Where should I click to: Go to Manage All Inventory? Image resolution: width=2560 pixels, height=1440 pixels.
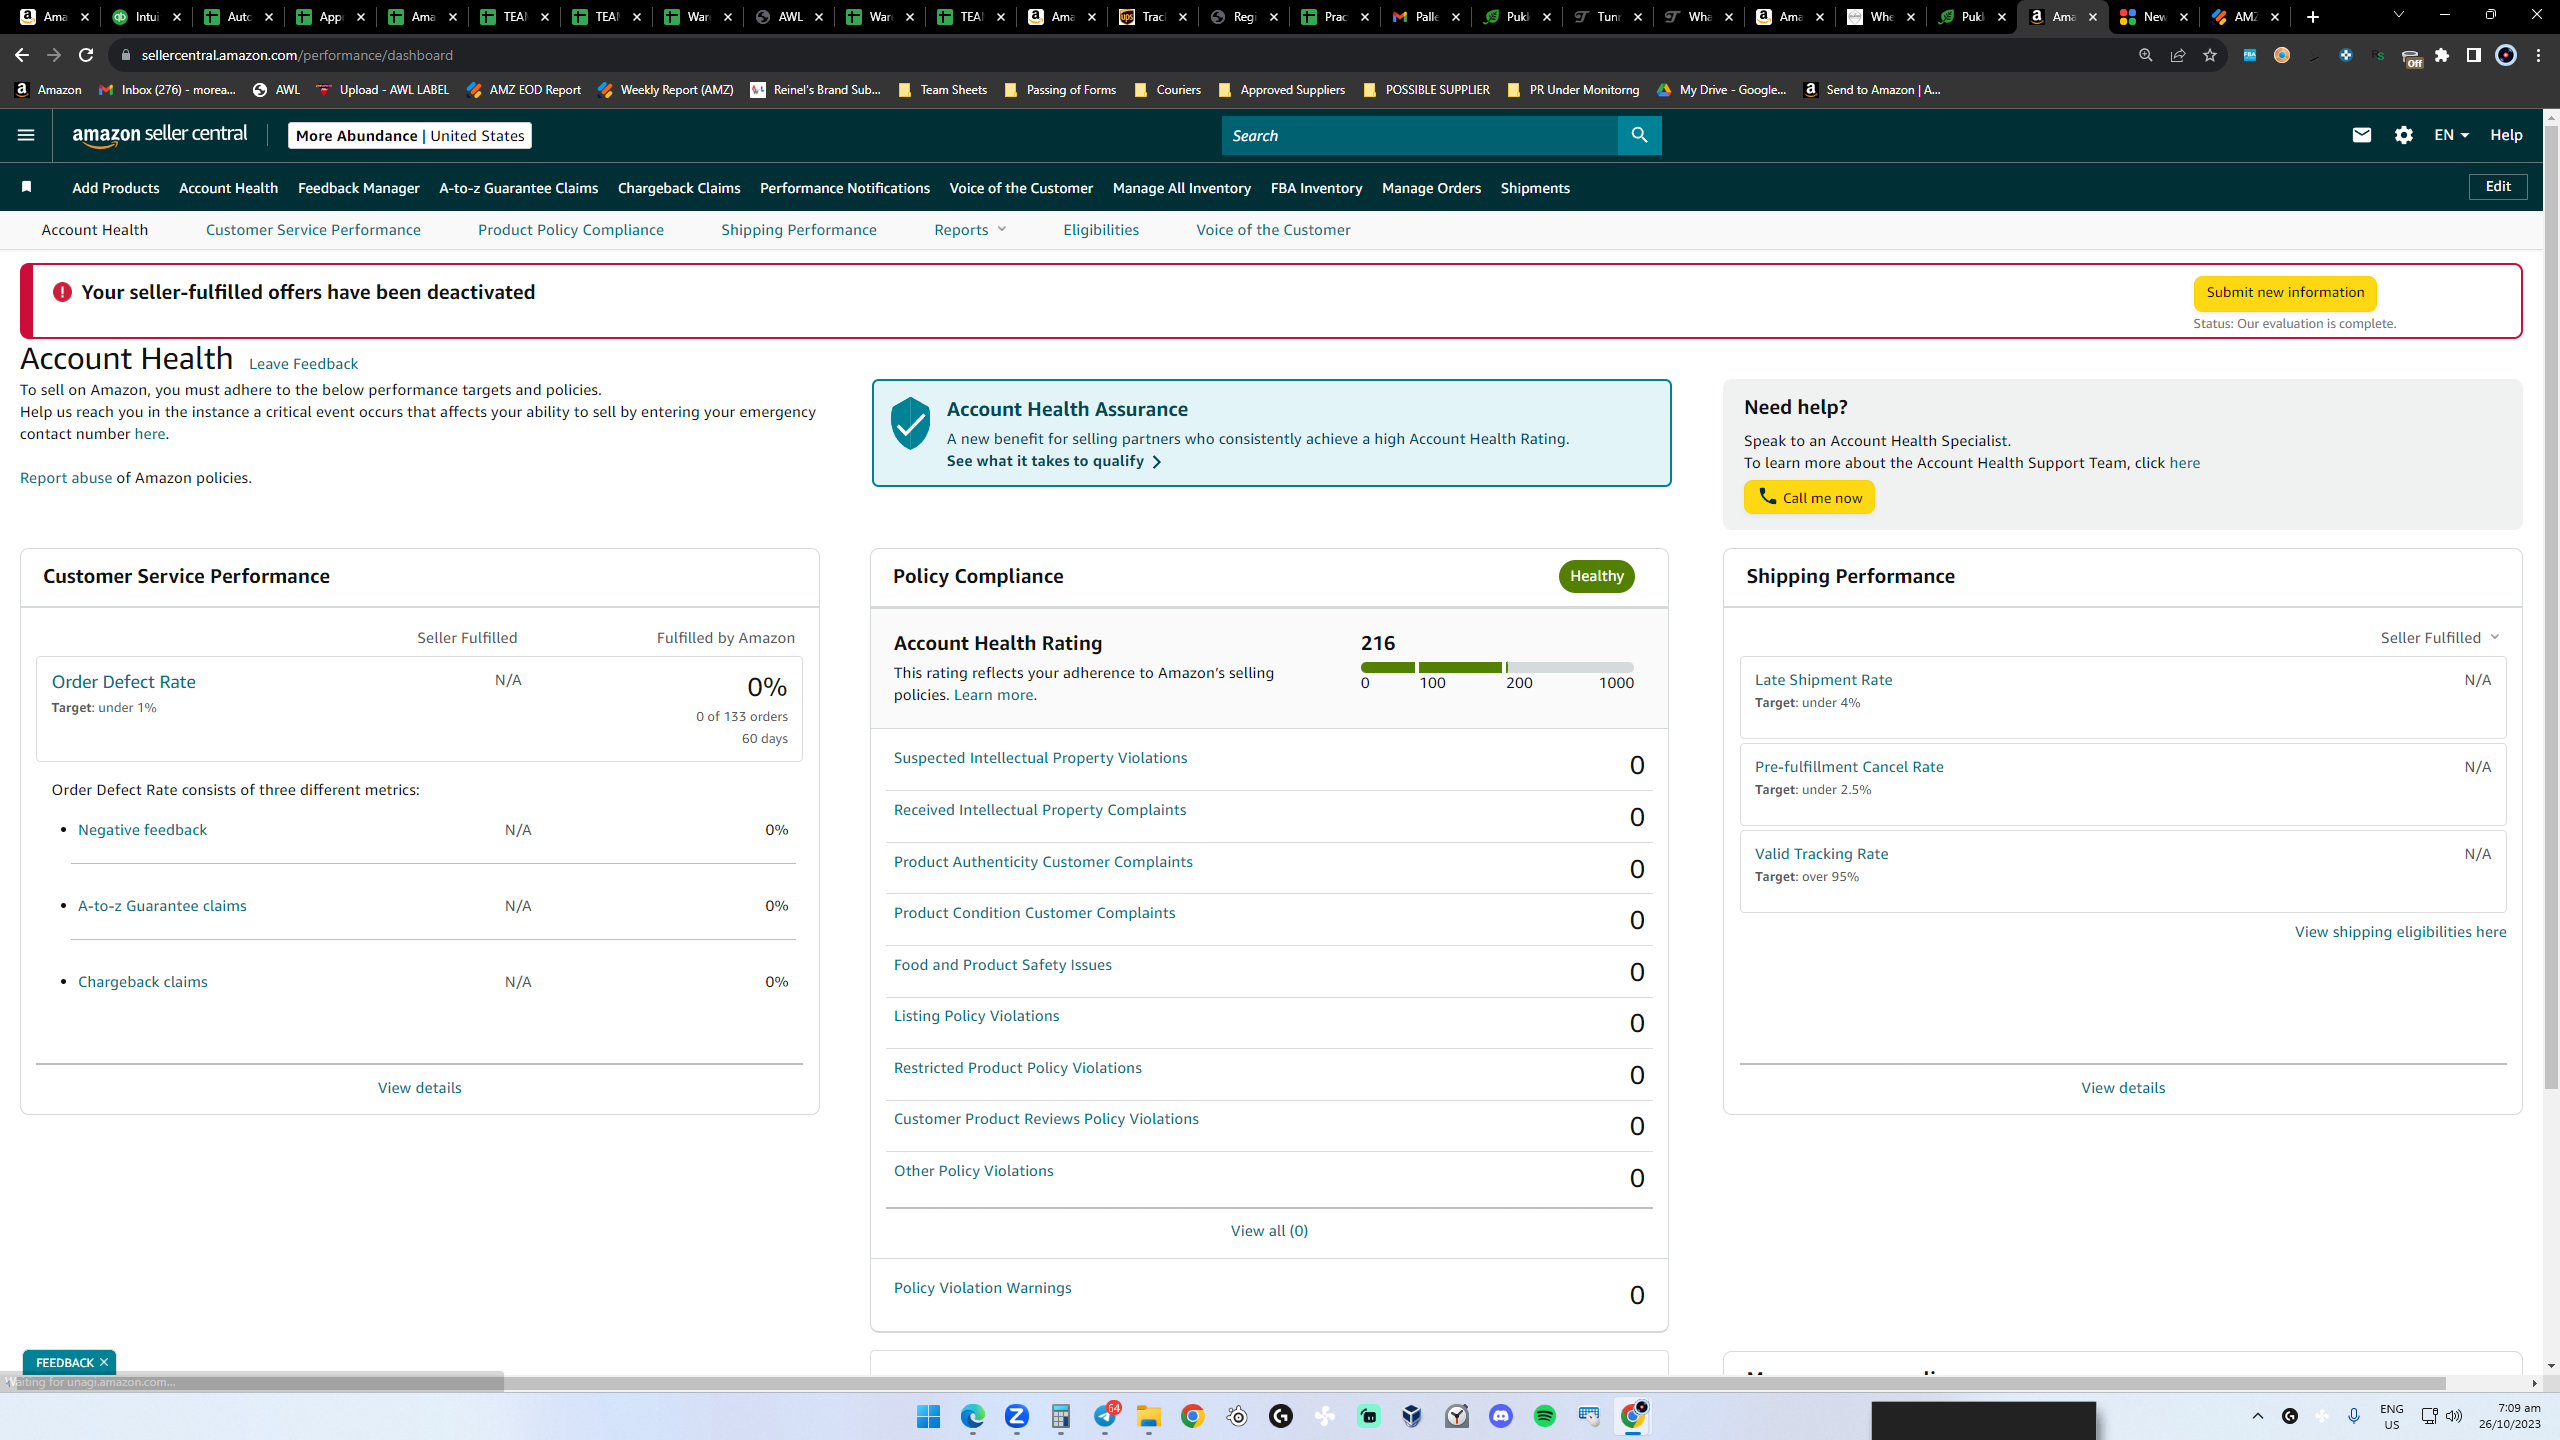point(1182,188)
